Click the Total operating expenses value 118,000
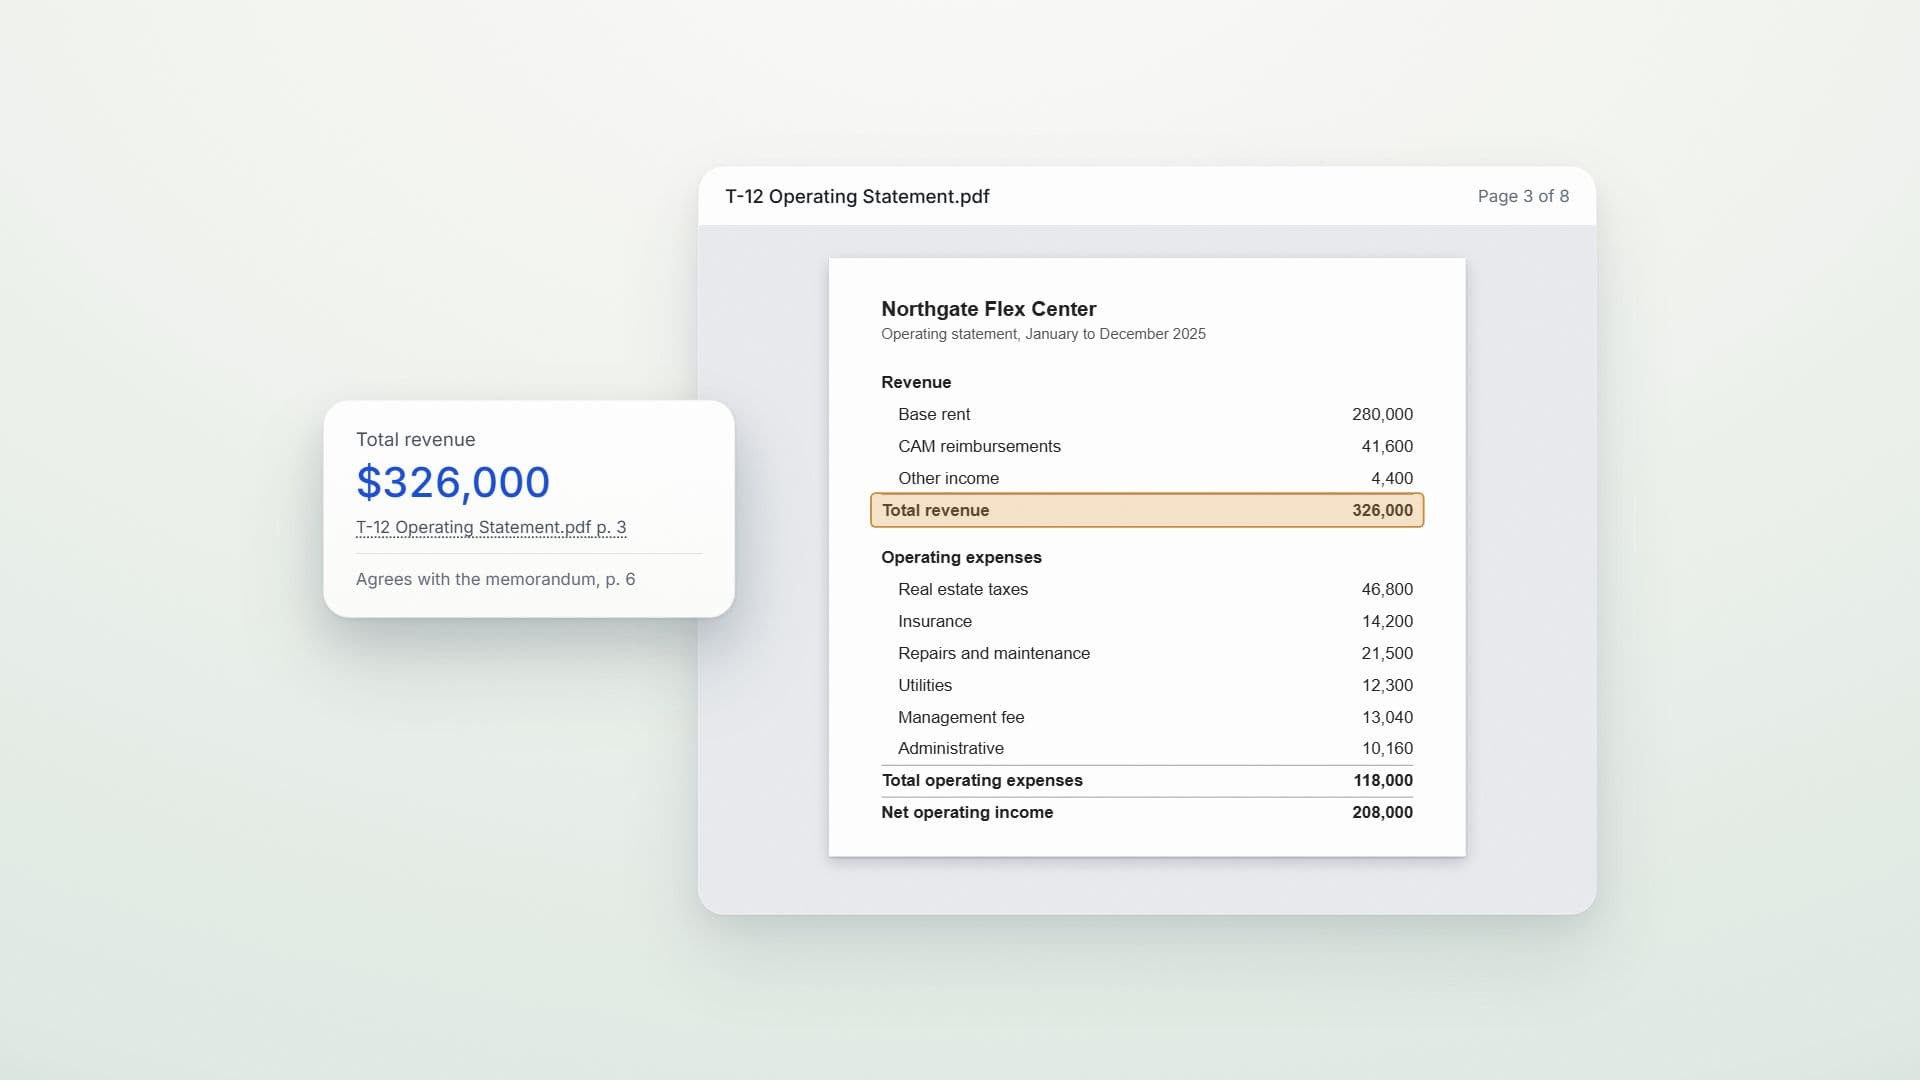Viewport: 1920px width, 1080px height. pos(1383,780)
